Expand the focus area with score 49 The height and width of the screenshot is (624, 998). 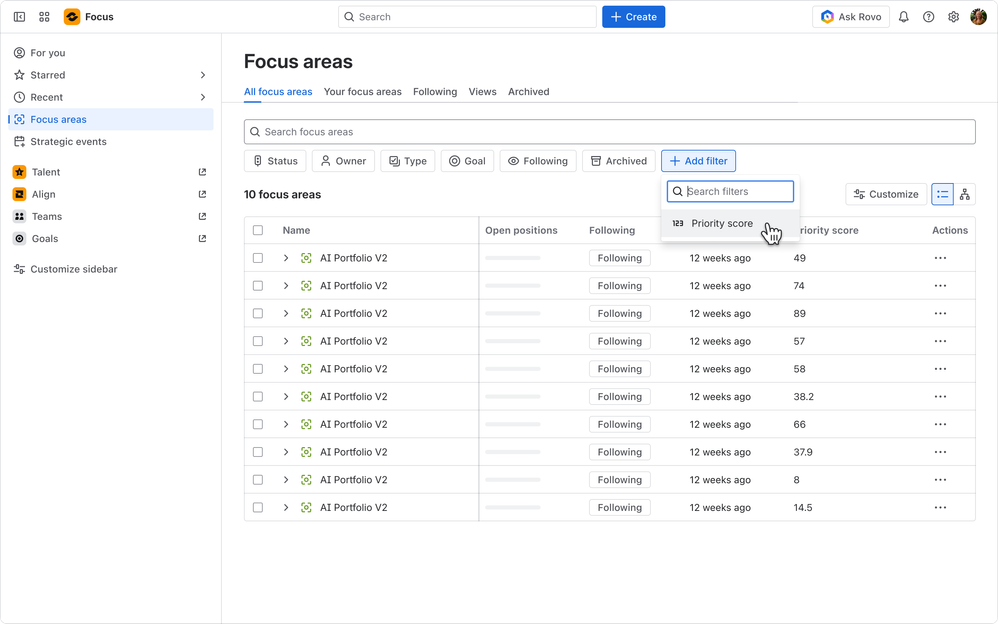[x=286, y=258]
